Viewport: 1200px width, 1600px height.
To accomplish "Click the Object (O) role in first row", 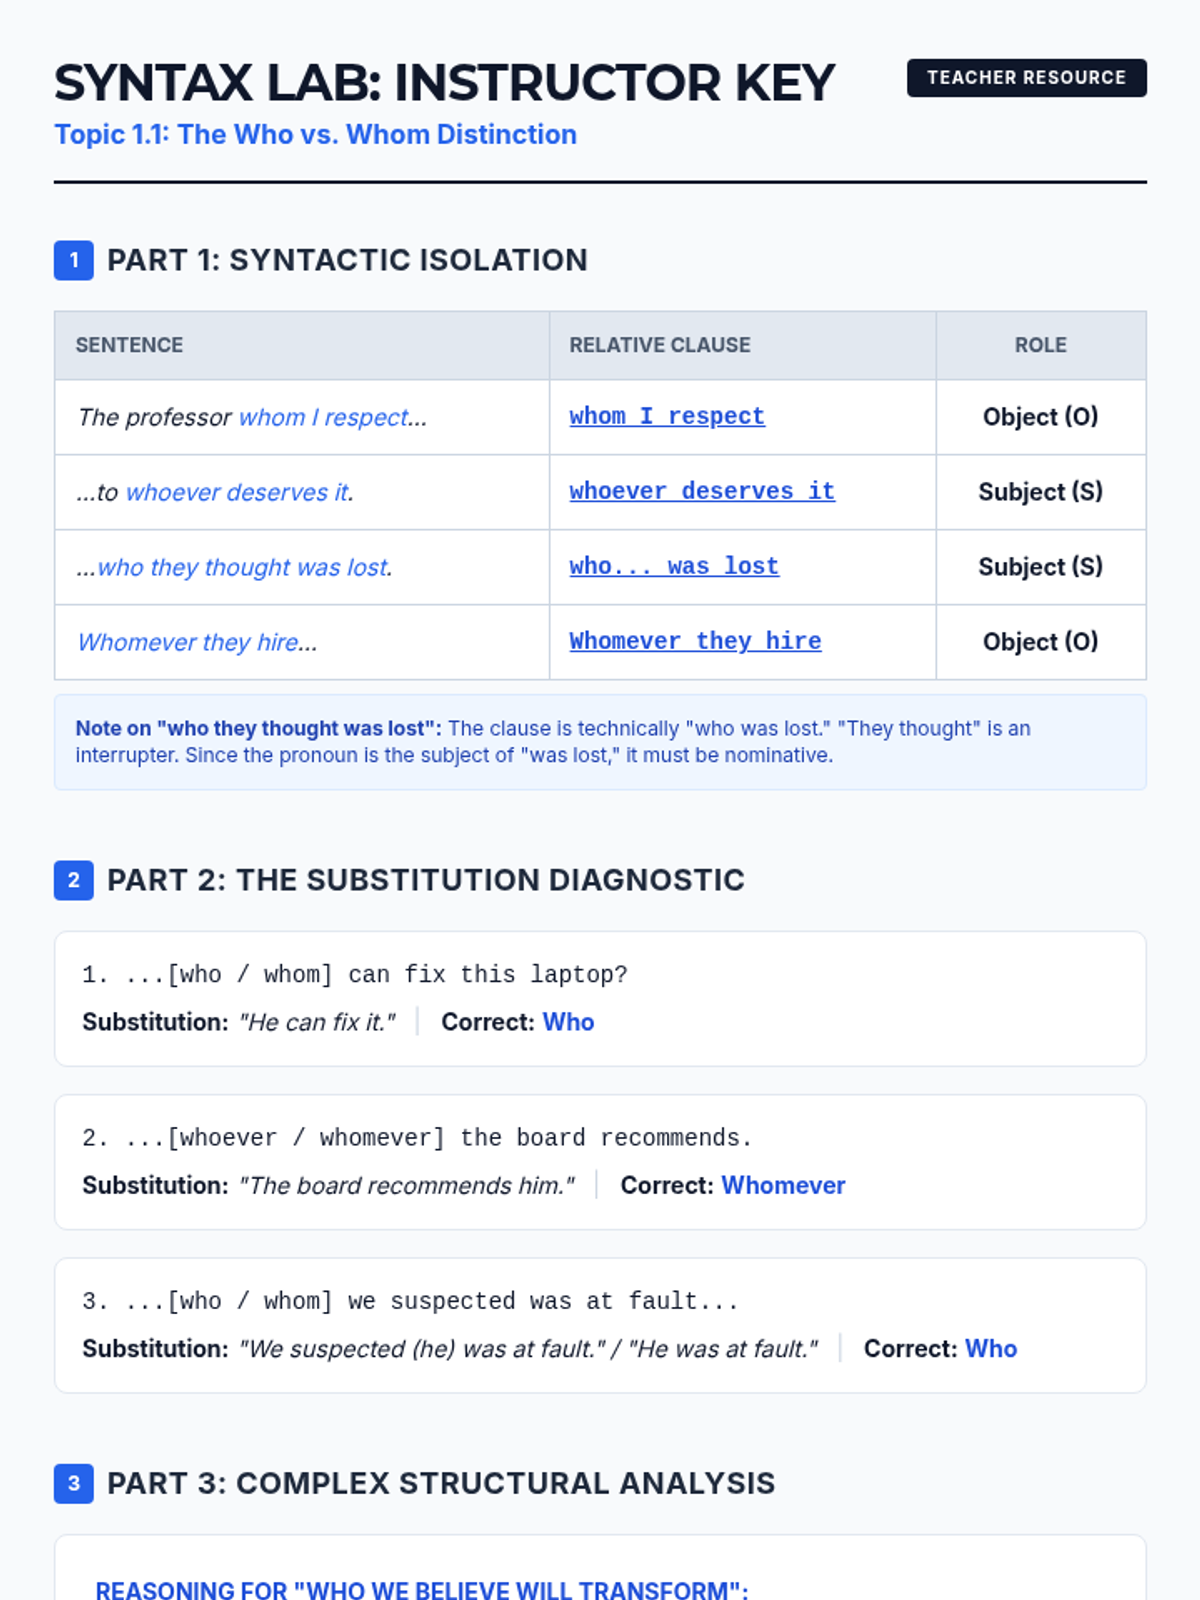I will point(1040,417).
